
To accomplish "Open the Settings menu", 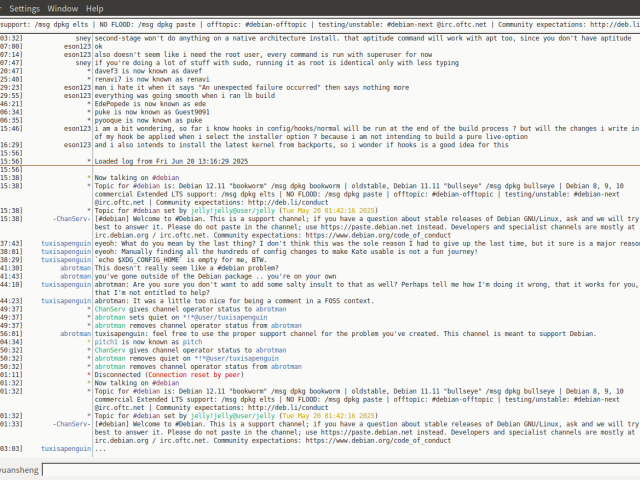I will (x=24, y=7).
